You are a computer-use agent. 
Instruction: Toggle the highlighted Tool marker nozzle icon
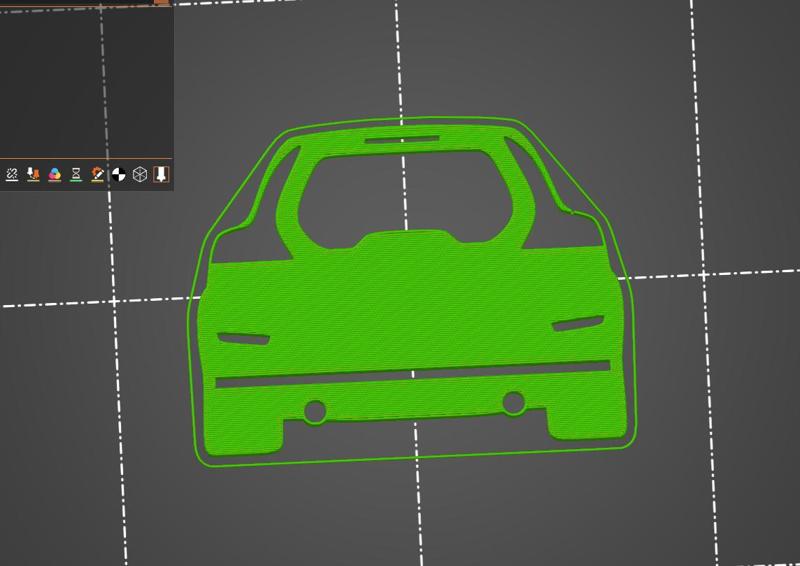click(x=161, y=174)
